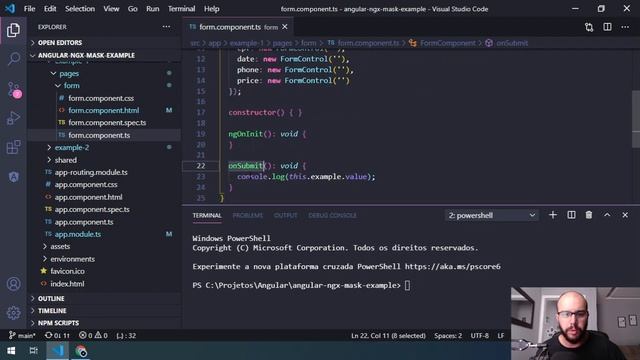Open changes compare icon in editor toolbar

click(589, 27)
